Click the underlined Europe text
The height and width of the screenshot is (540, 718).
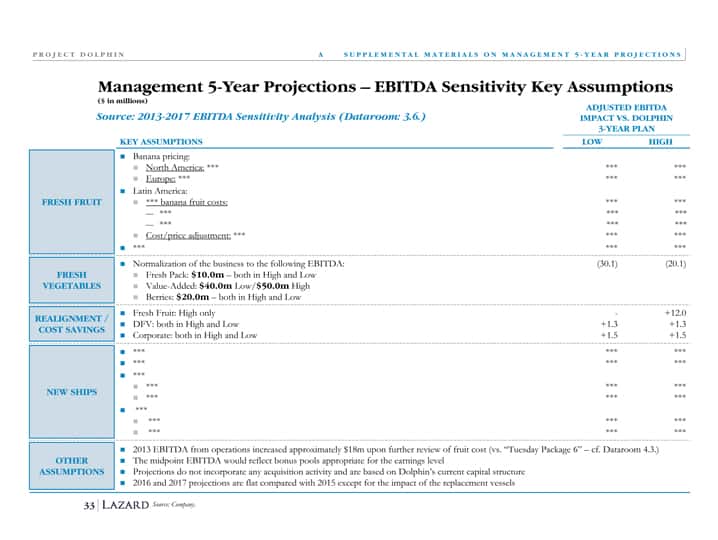tap(160, 179)
